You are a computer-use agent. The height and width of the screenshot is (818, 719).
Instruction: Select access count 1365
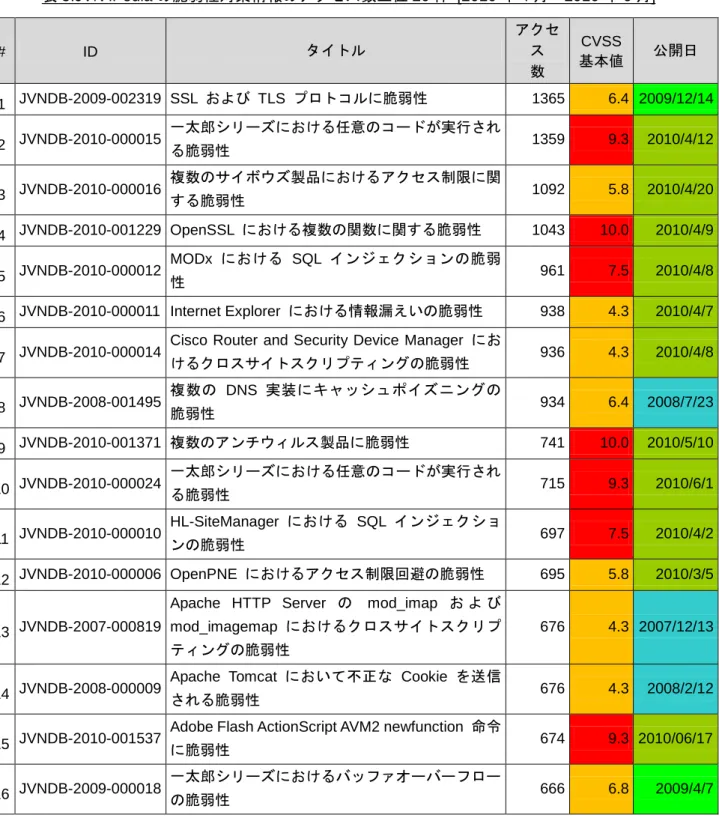pos(537,99)
